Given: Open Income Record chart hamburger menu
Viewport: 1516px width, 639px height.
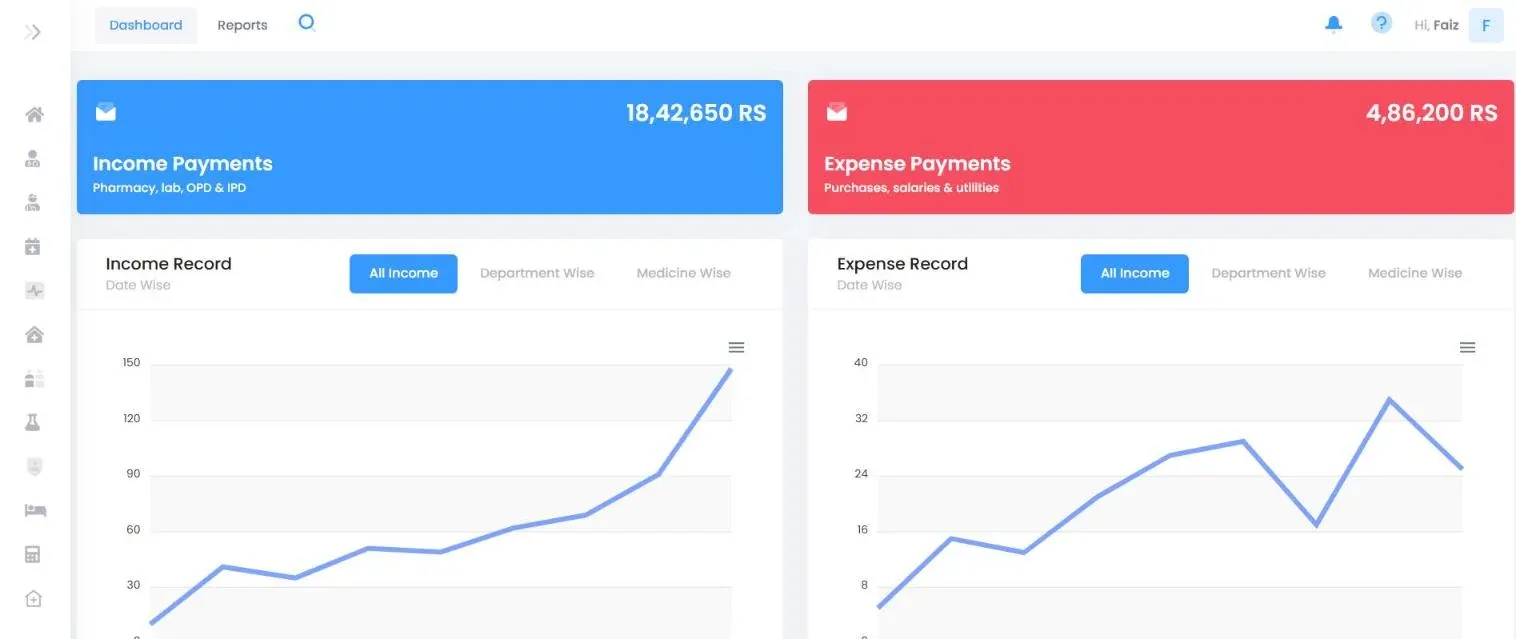Looking at the screenshot, I should tap(736, 347).
